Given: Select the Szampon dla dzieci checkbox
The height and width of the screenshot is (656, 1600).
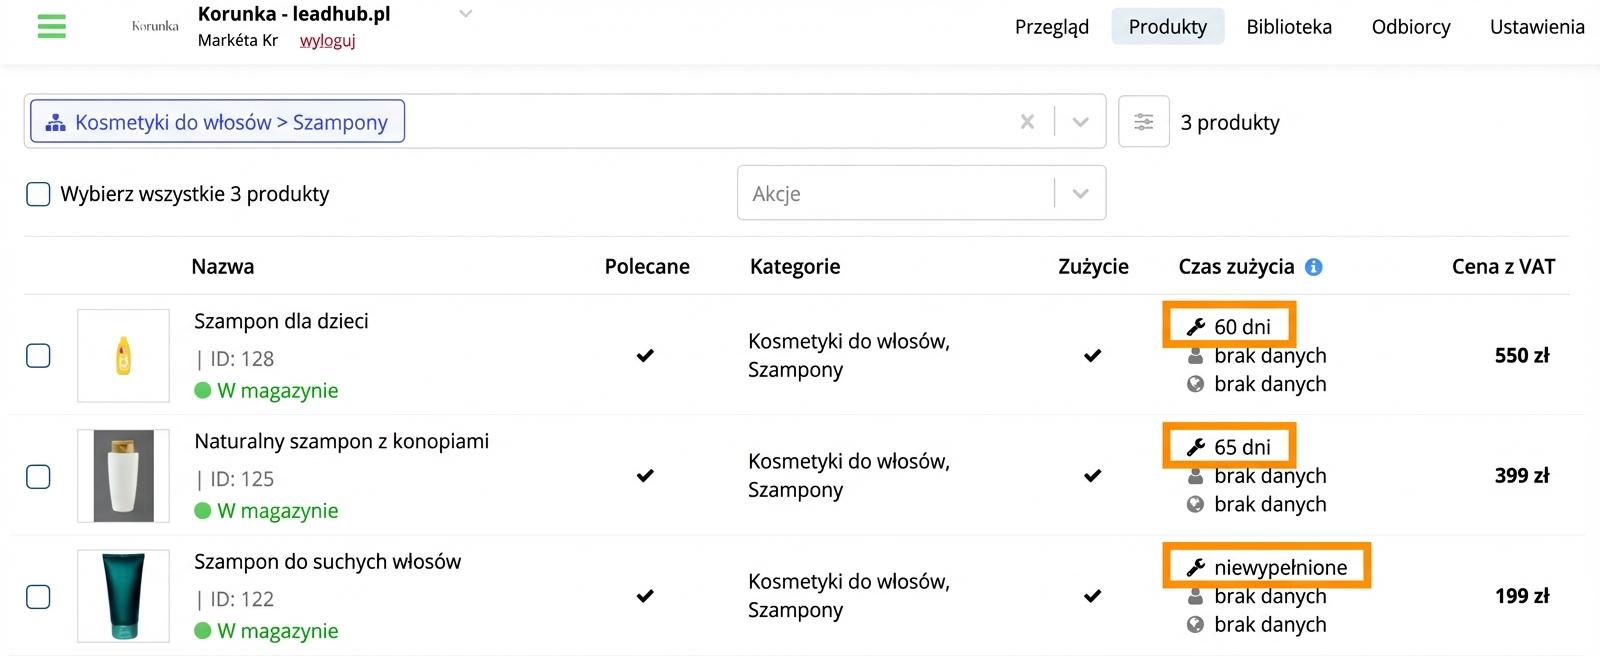Looking at the screenshot, I should click(x=38, y=356).
